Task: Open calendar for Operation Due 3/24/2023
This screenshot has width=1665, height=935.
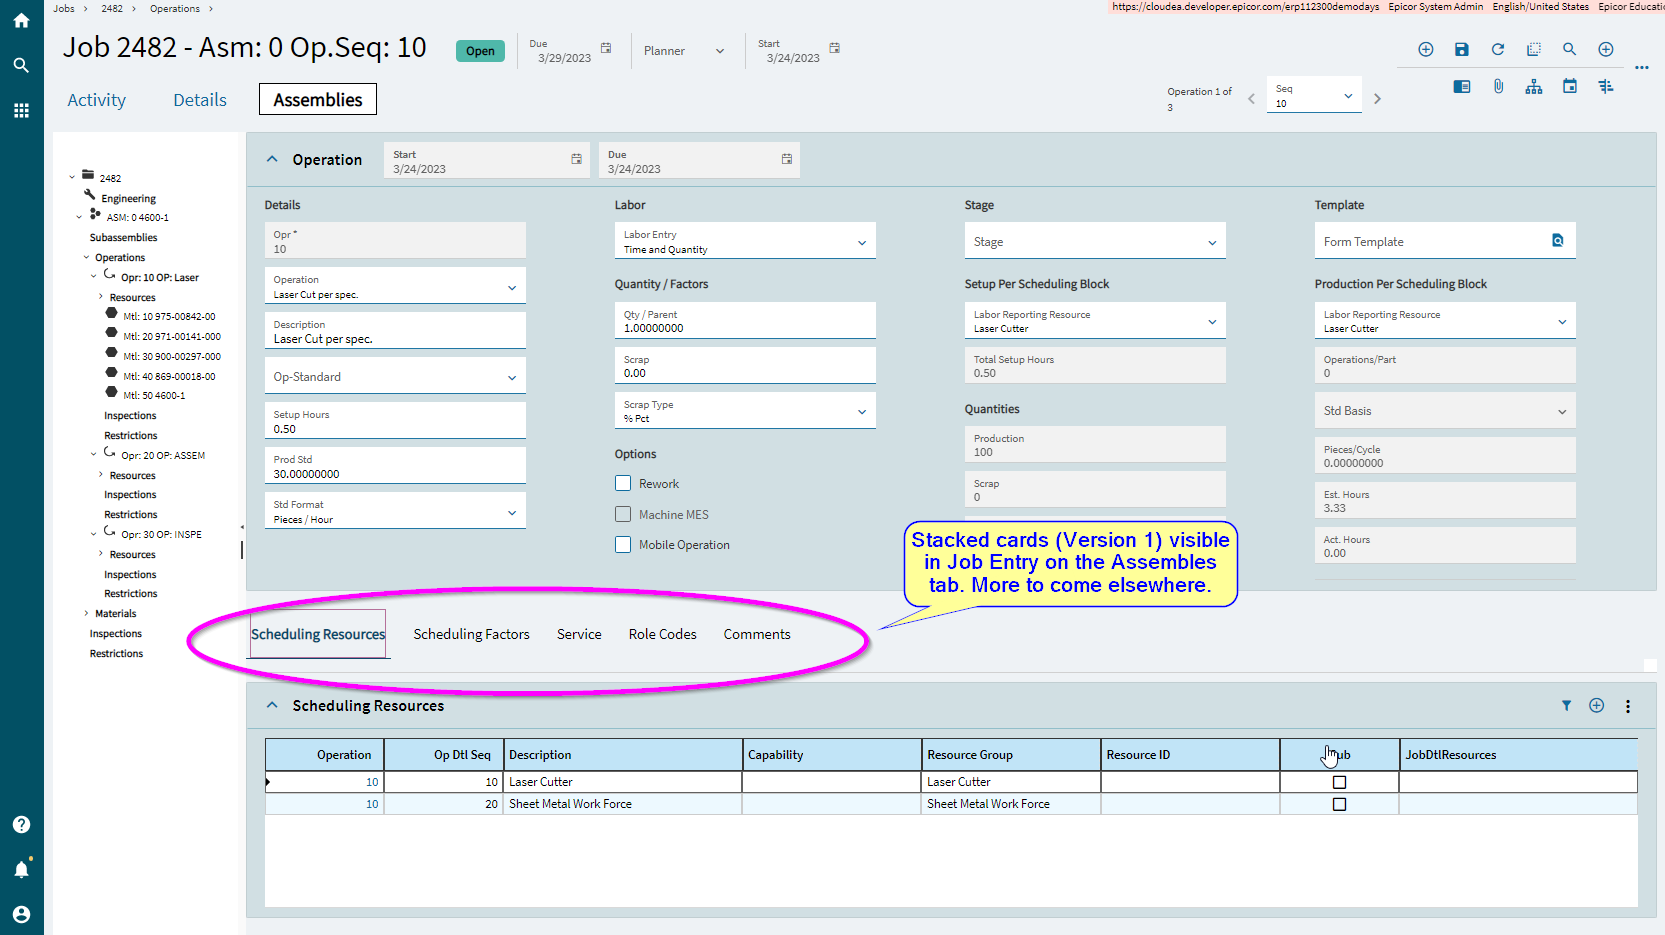Action: [x=787, y=159]
